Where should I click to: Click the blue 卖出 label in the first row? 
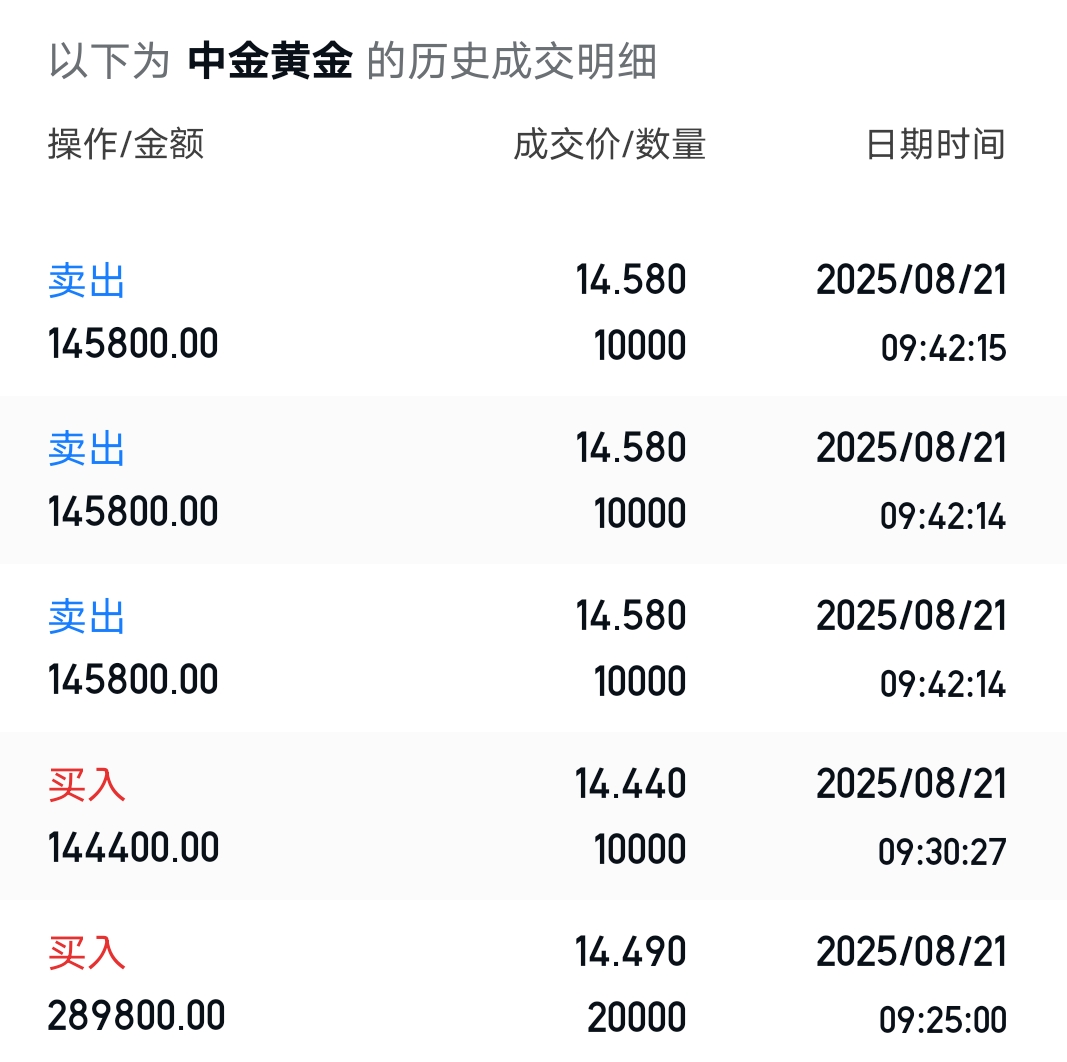87,282
